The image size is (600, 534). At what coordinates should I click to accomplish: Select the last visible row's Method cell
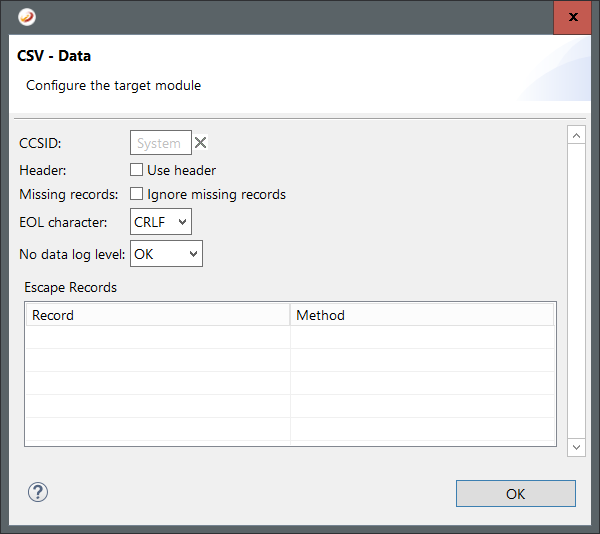point(422,430)
